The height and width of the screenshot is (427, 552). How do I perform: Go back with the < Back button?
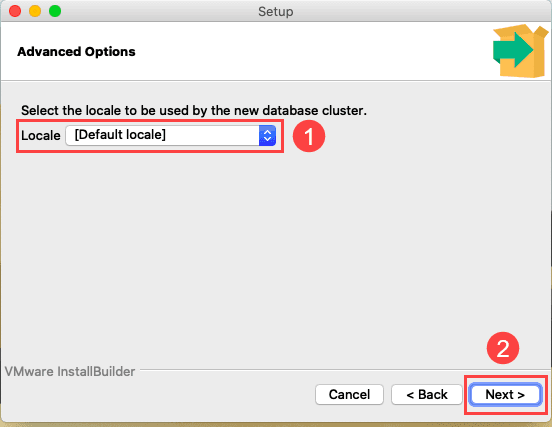click(x=427, y=395)
